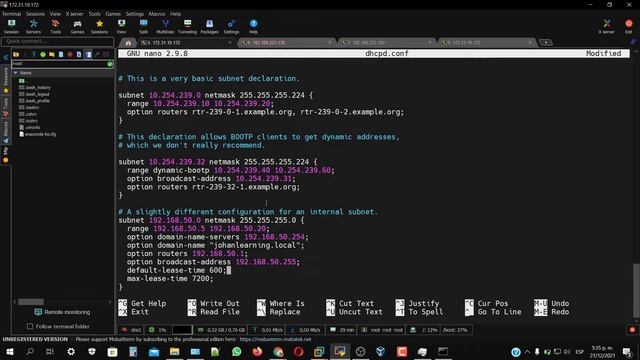The width and height of the screenshot is (640, 360).
Task: Click the X server icon
Action: click(x=607, y=27)
